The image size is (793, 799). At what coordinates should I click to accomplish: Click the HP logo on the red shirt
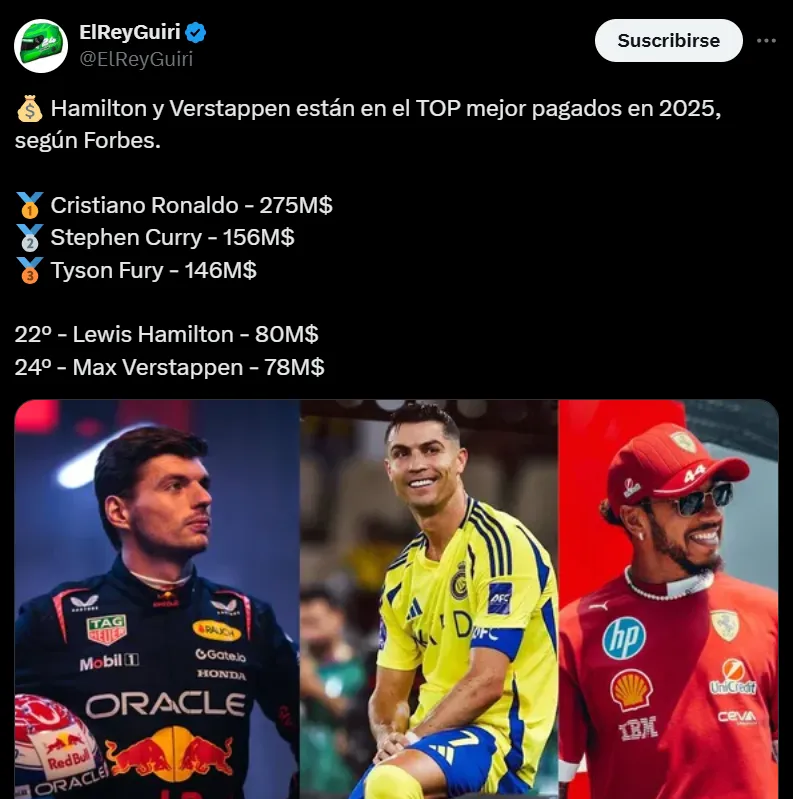point(624,638)
